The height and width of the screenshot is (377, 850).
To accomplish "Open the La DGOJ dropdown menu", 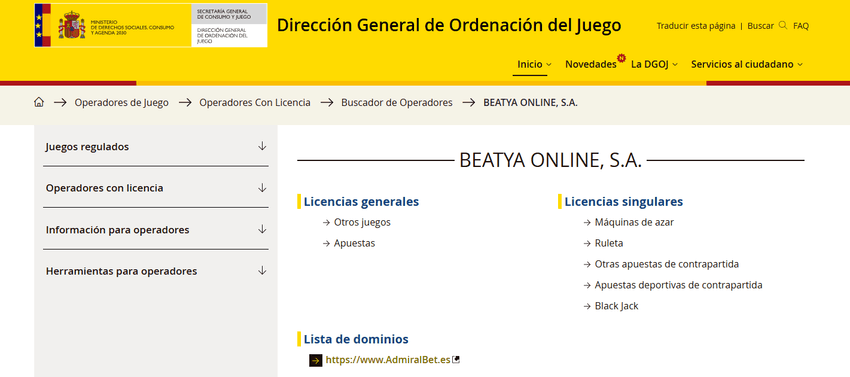I will (654, 64).
